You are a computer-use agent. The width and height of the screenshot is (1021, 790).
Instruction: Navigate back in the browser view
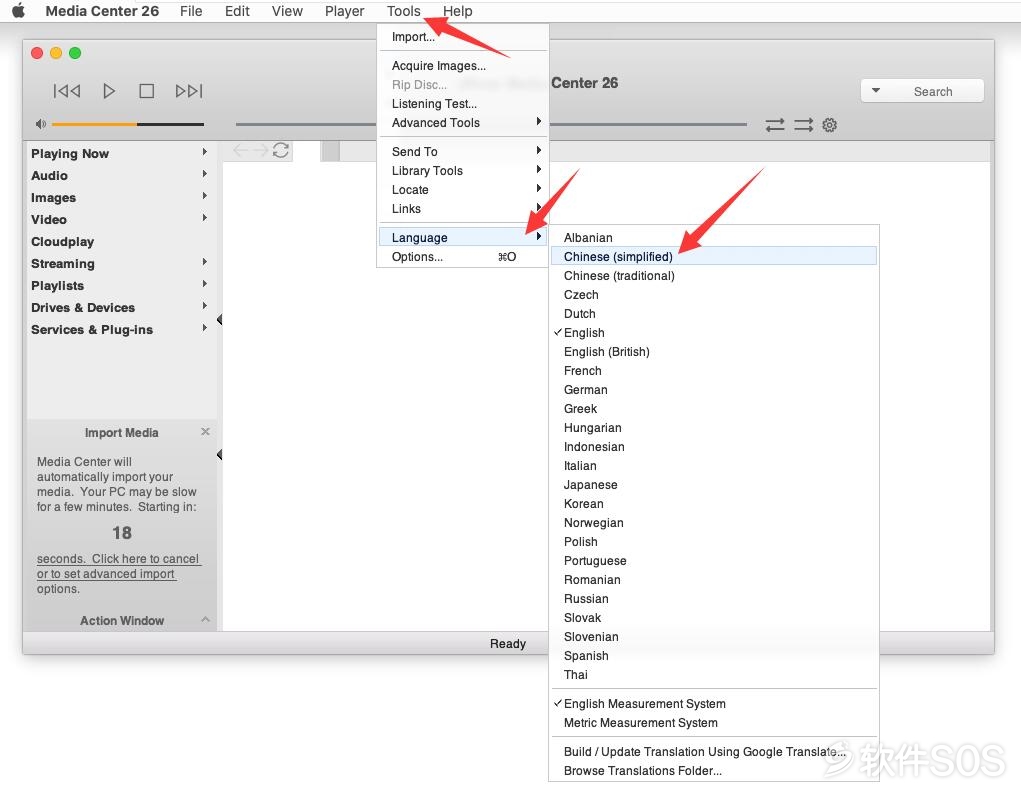point(240,150)
